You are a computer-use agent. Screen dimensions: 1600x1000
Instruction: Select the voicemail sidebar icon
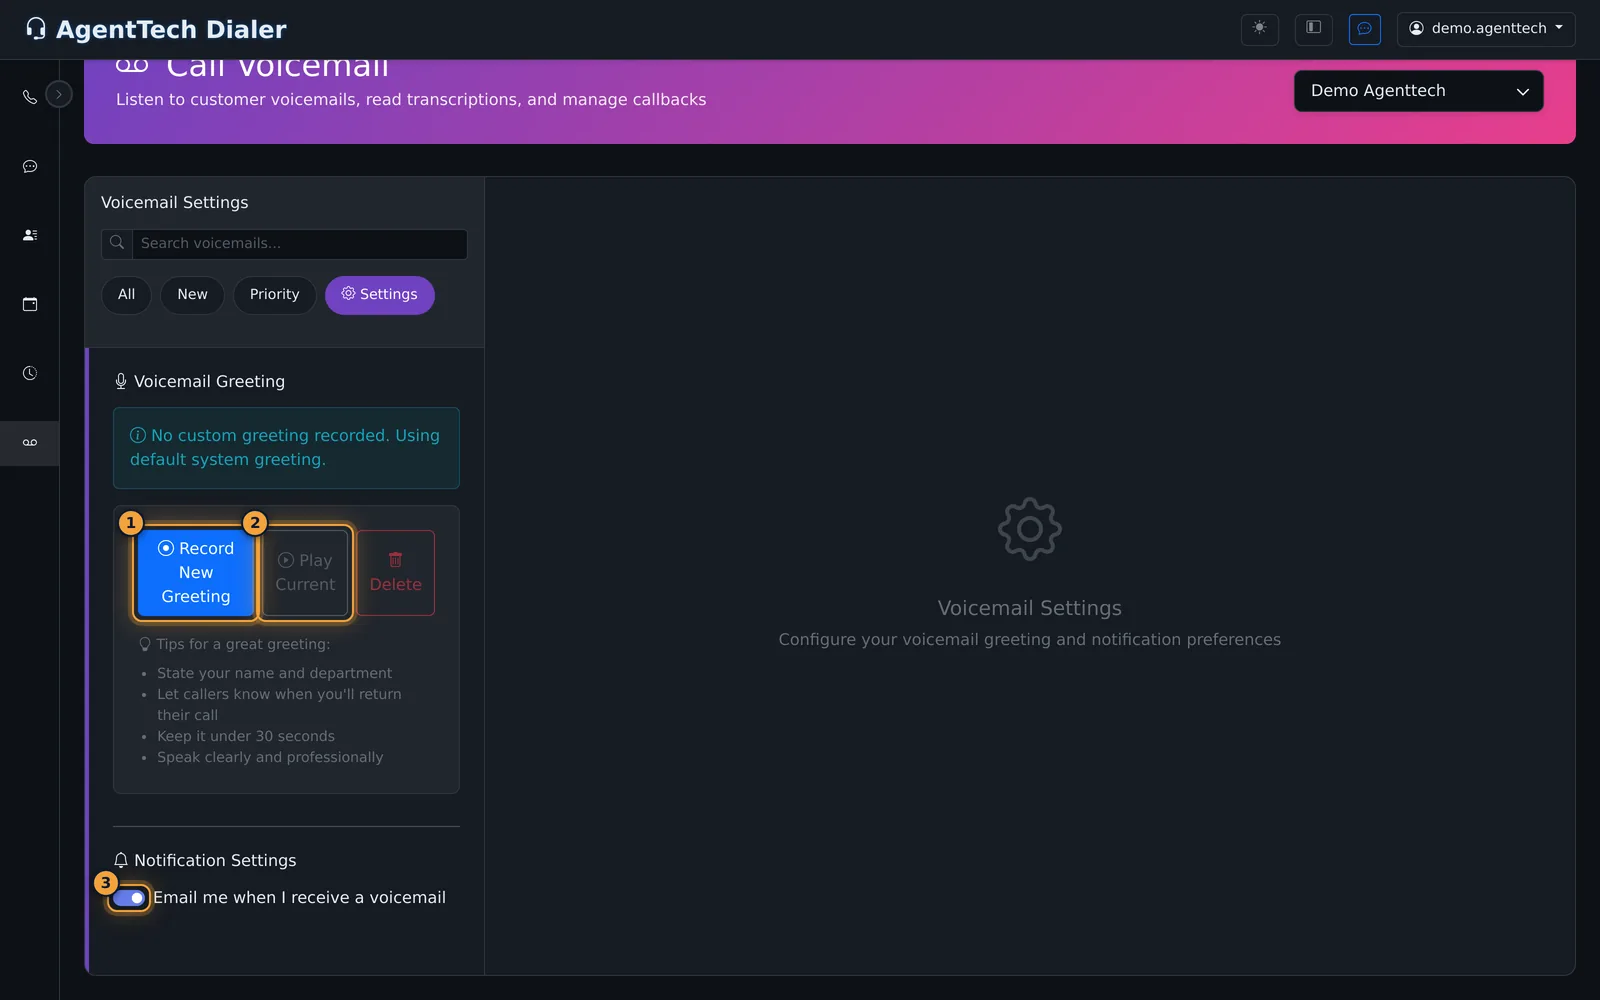[30, 442]
